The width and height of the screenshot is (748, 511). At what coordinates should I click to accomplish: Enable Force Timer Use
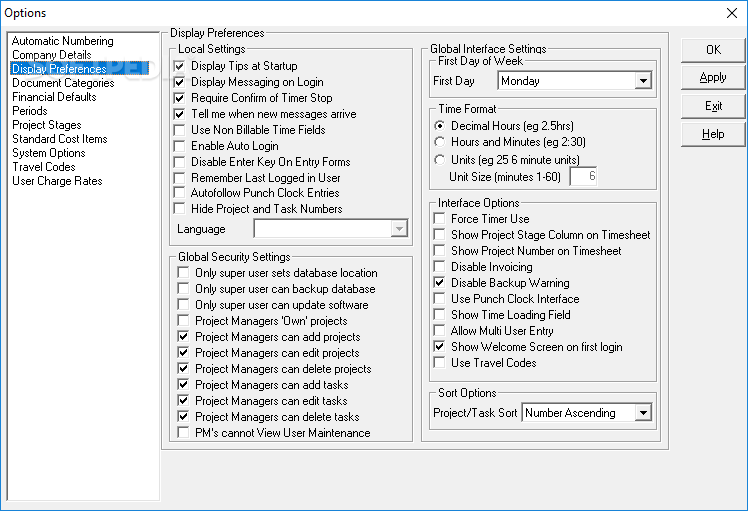[439, 219]
